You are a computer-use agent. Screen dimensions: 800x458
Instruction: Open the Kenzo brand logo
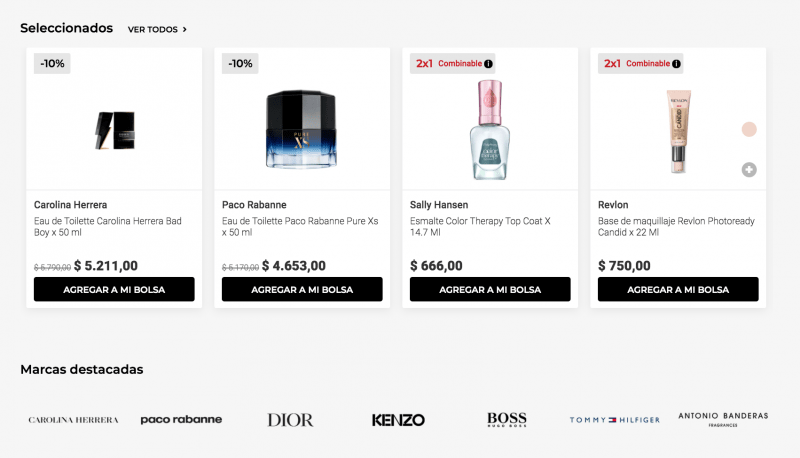pos(398,420)
